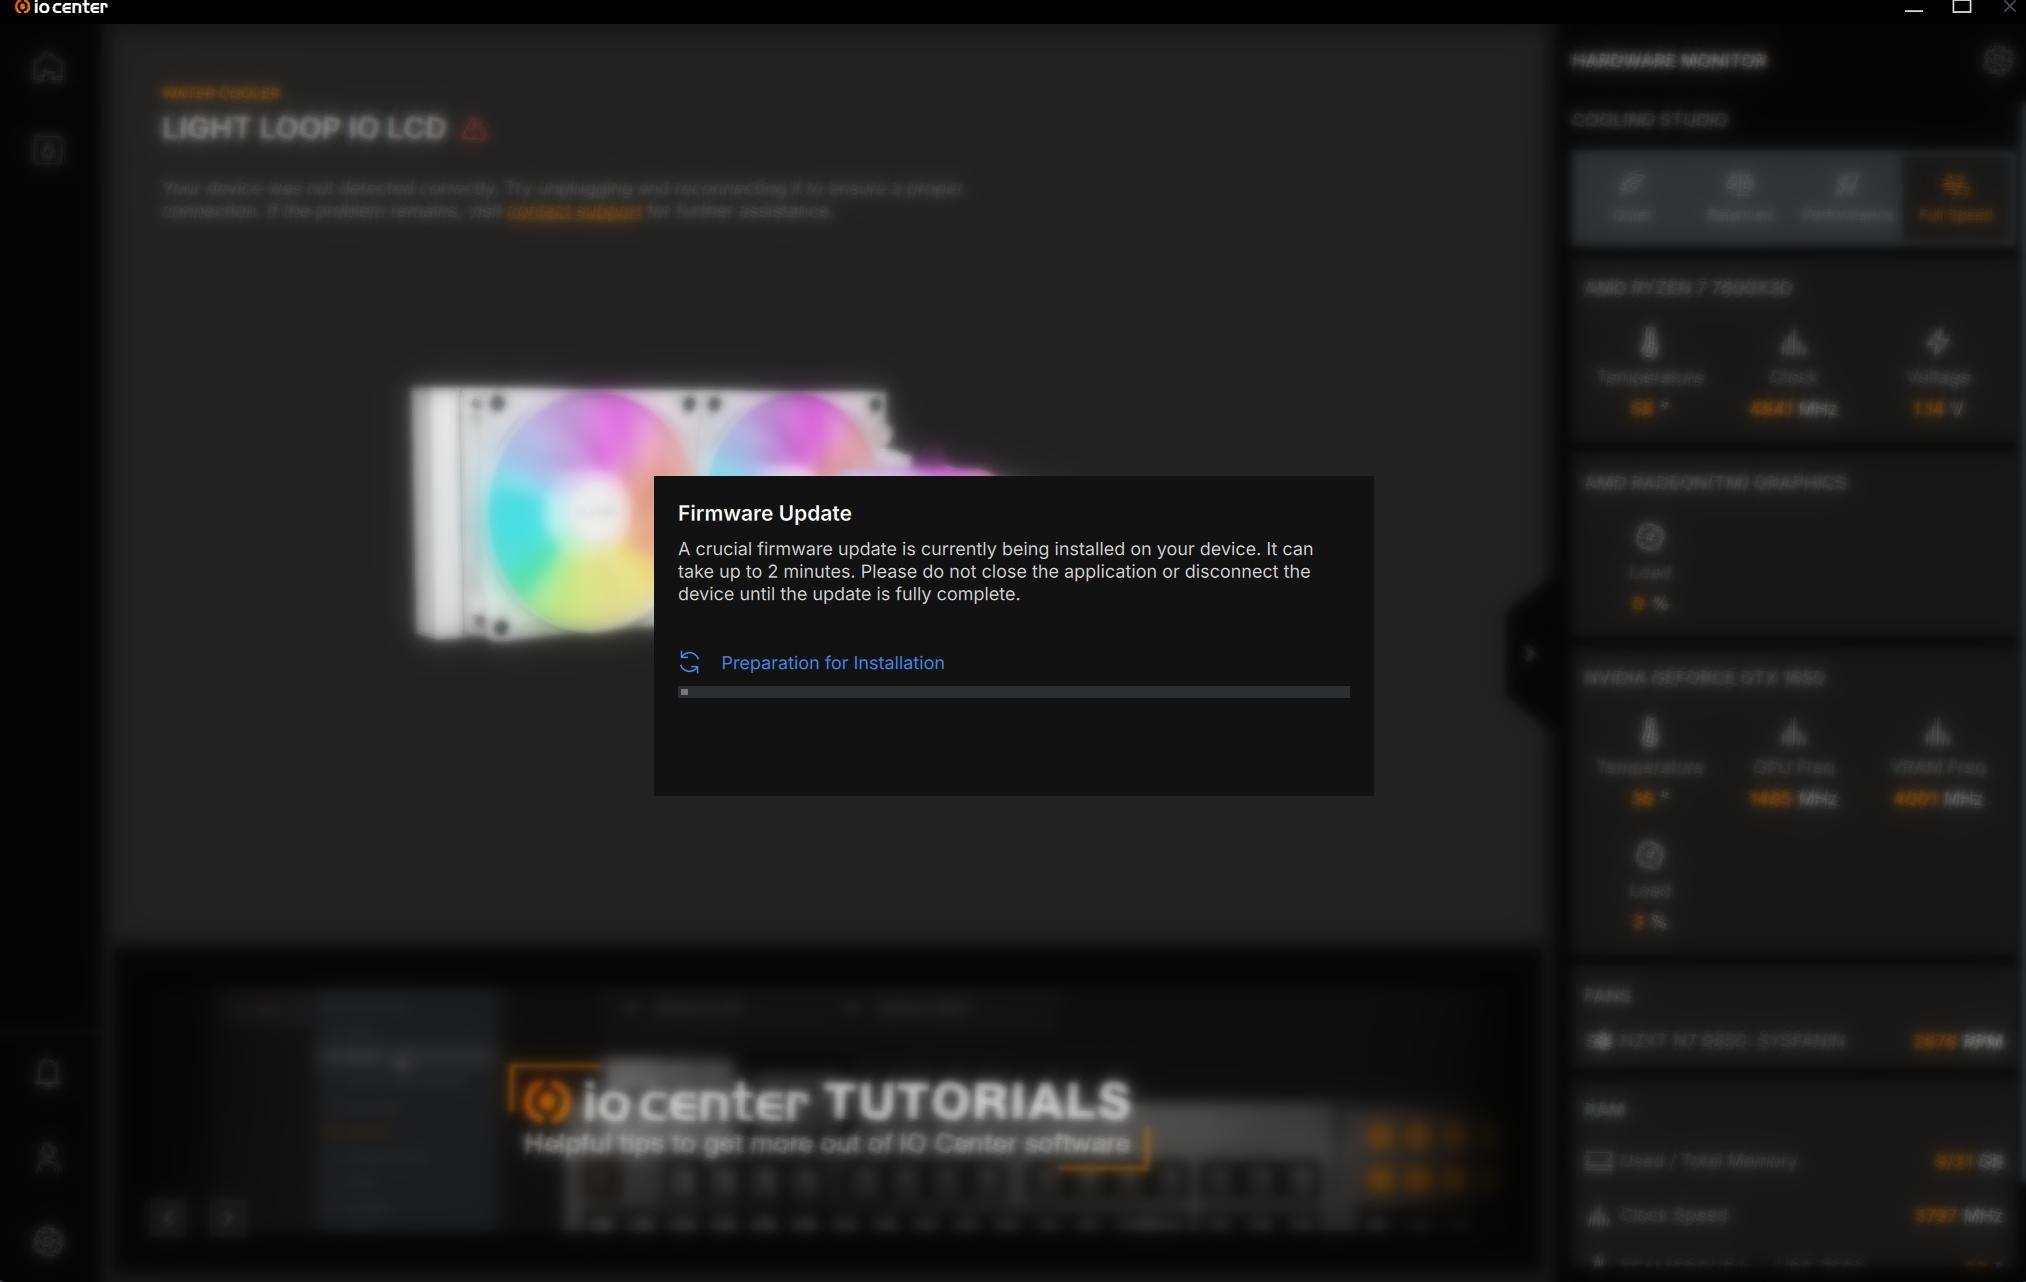Select Performance cooling mode
The image size is (2026, 1282).
click(1847, 197)
